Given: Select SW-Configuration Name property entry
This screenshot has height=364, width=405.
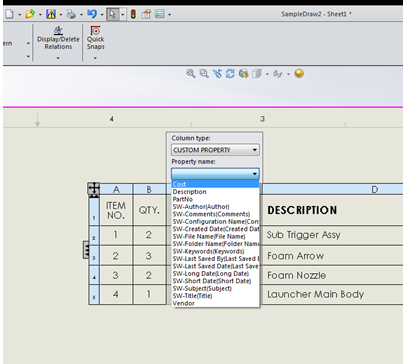Looking at the screenshot, I should point(215,221).
